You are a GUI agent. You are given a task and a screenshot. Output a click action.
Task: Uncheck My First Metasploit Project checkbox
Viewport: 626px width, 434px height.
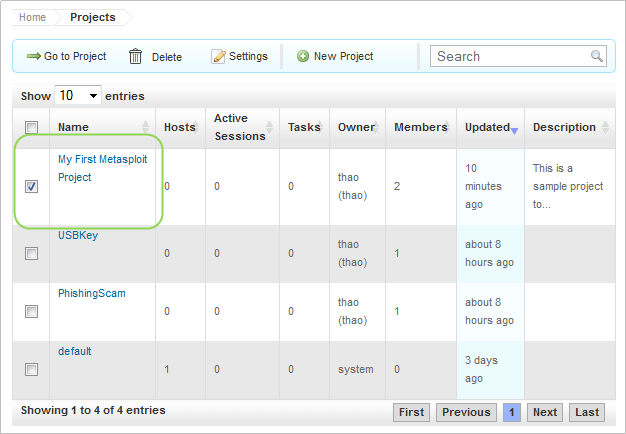point(32,187)
